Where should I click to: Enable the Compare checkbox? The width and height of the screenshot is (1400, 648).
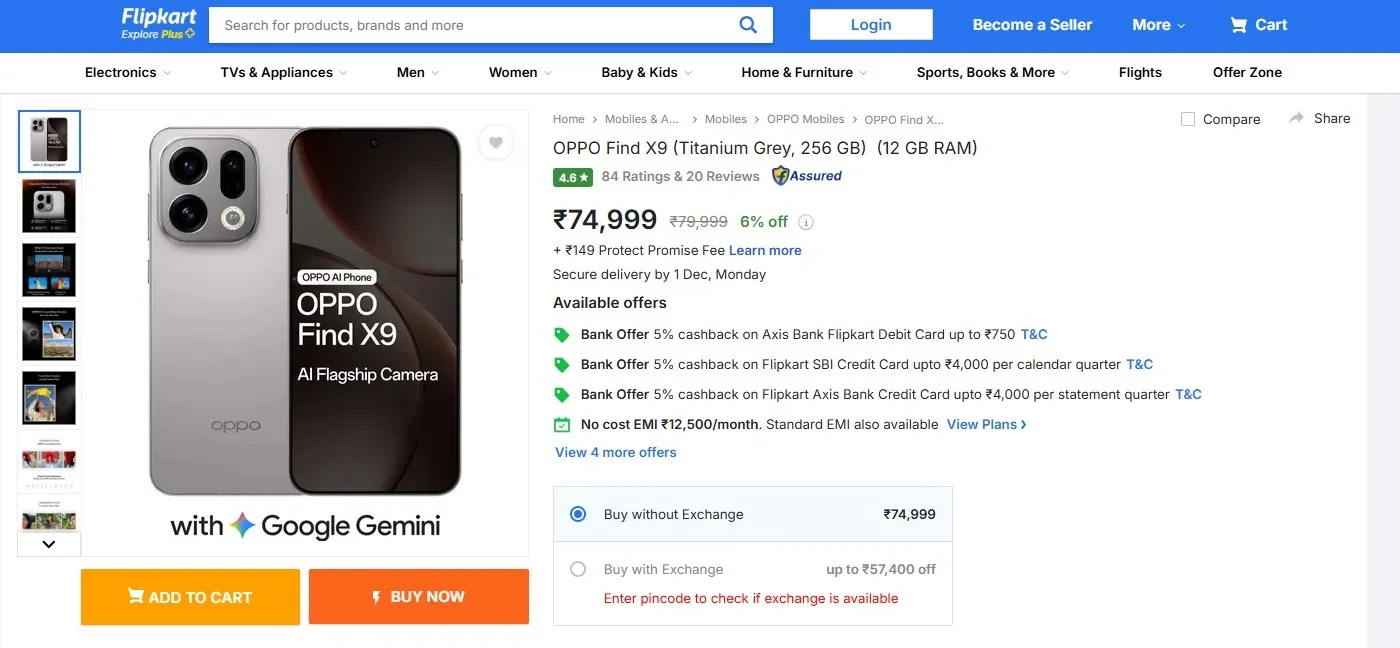[x=1187, y=118]
